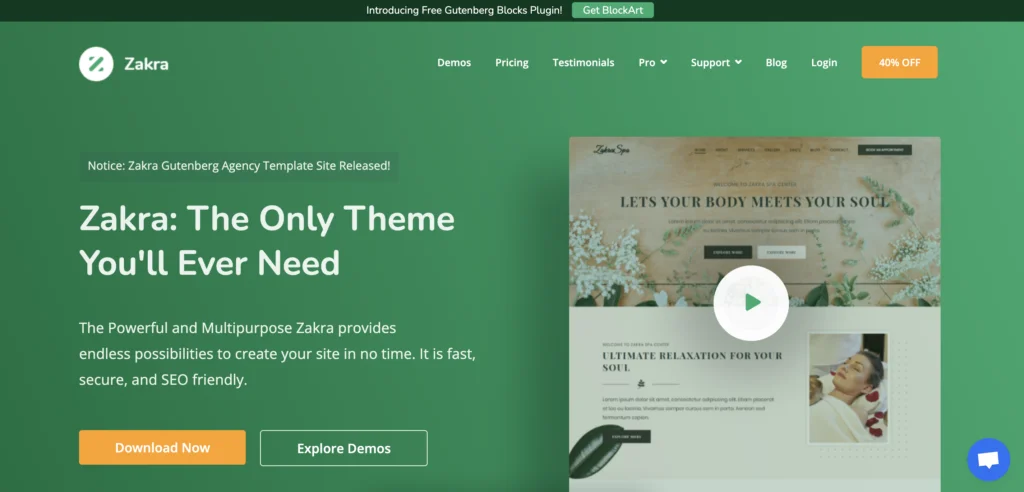
Task: Expand the Support menu chevron
Action: (x=738, y=62)
